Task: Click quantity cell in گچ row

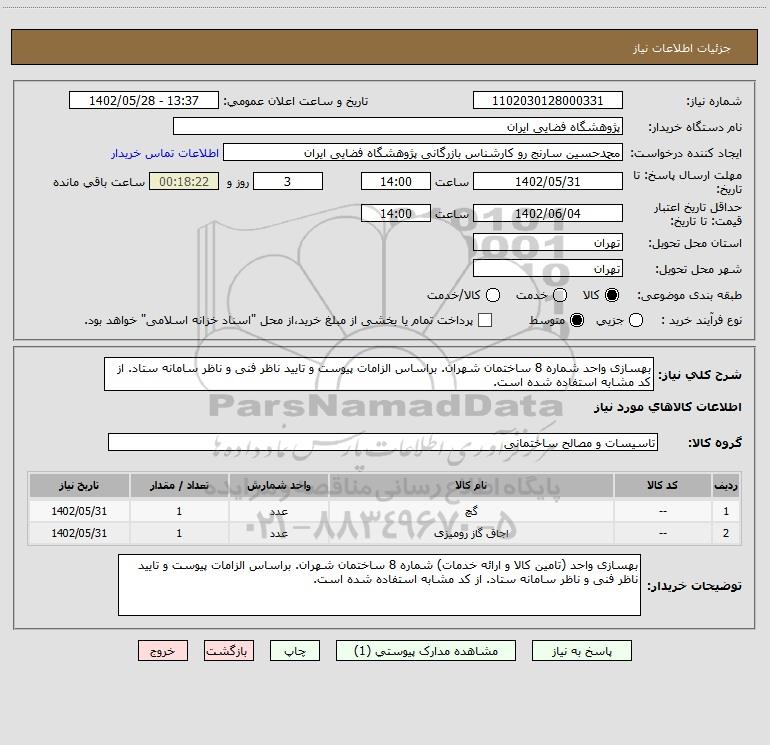Action: coord(179,511)
